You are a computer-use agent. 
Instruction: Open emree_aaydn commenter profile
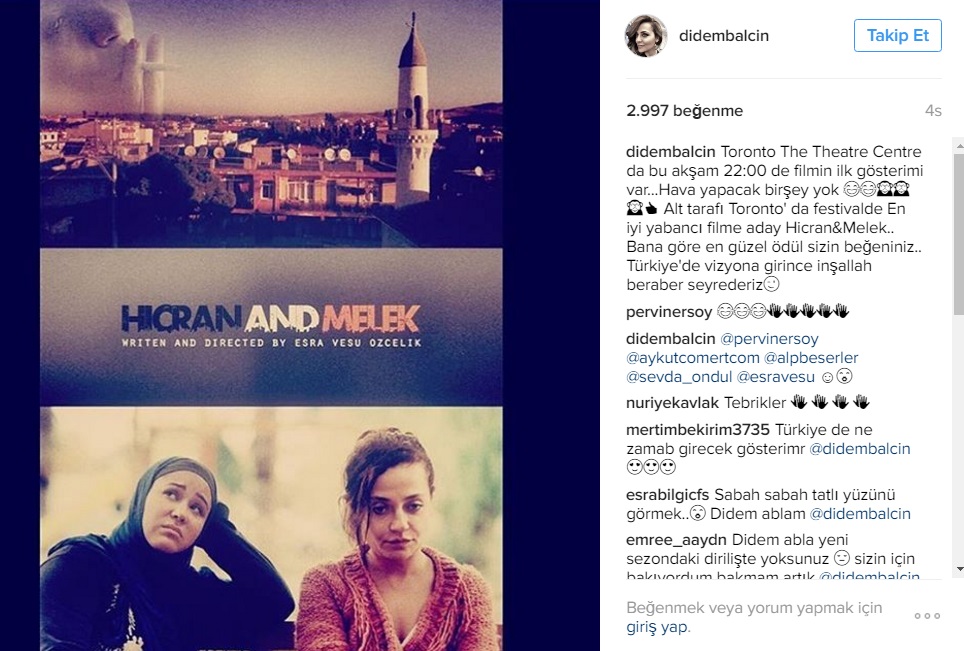point(676,540)
